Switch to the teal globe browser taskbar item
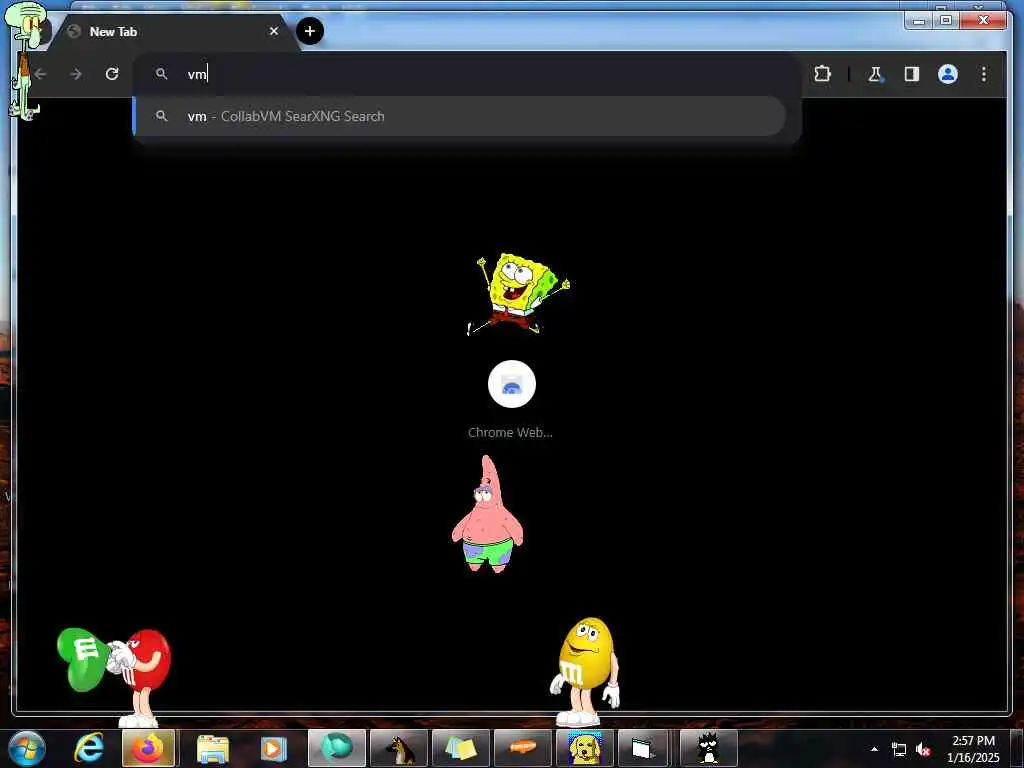The width and height of the screenshot is (1024, 768). (x=336, y=748)
